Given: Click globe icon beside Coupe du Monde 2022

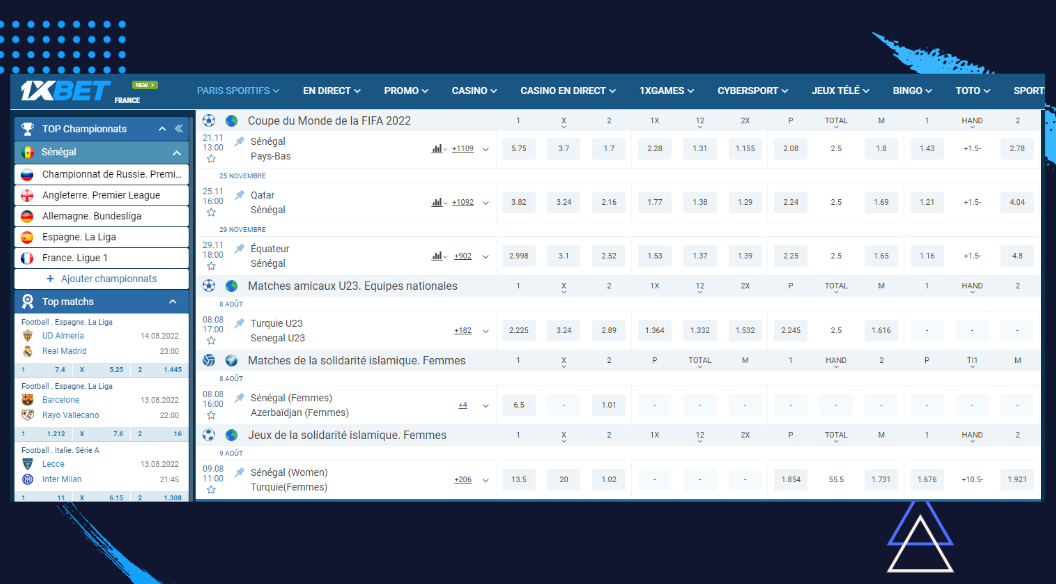Looking at the screenshot, I should 232,121.
